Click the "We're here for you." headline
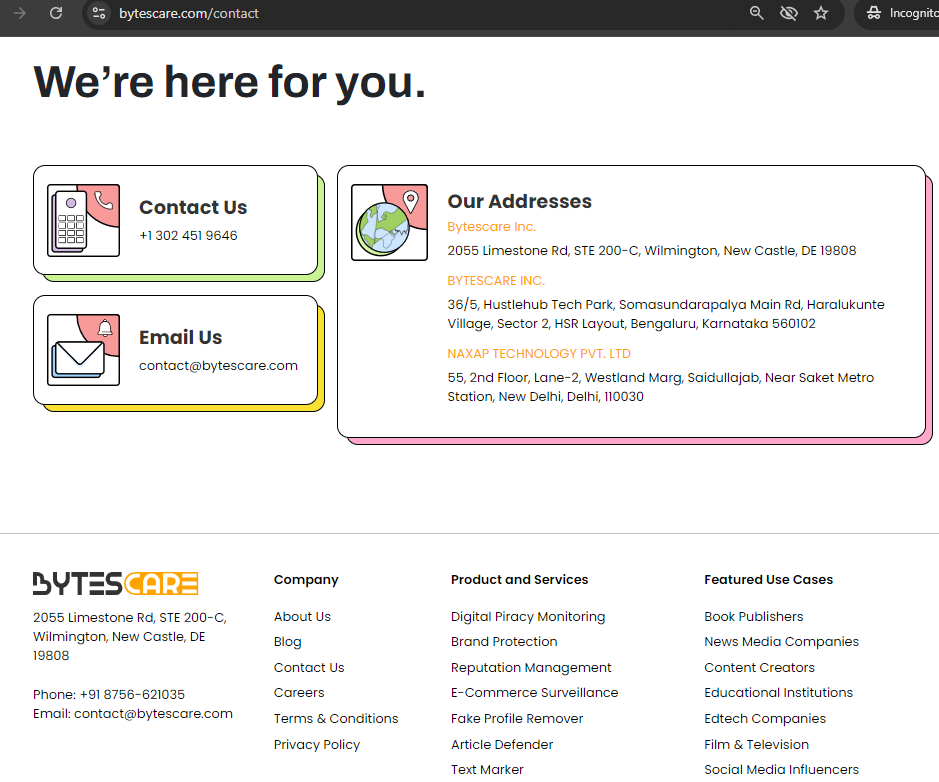This screenshot has height=782, width=939. (x=230, y=83)
